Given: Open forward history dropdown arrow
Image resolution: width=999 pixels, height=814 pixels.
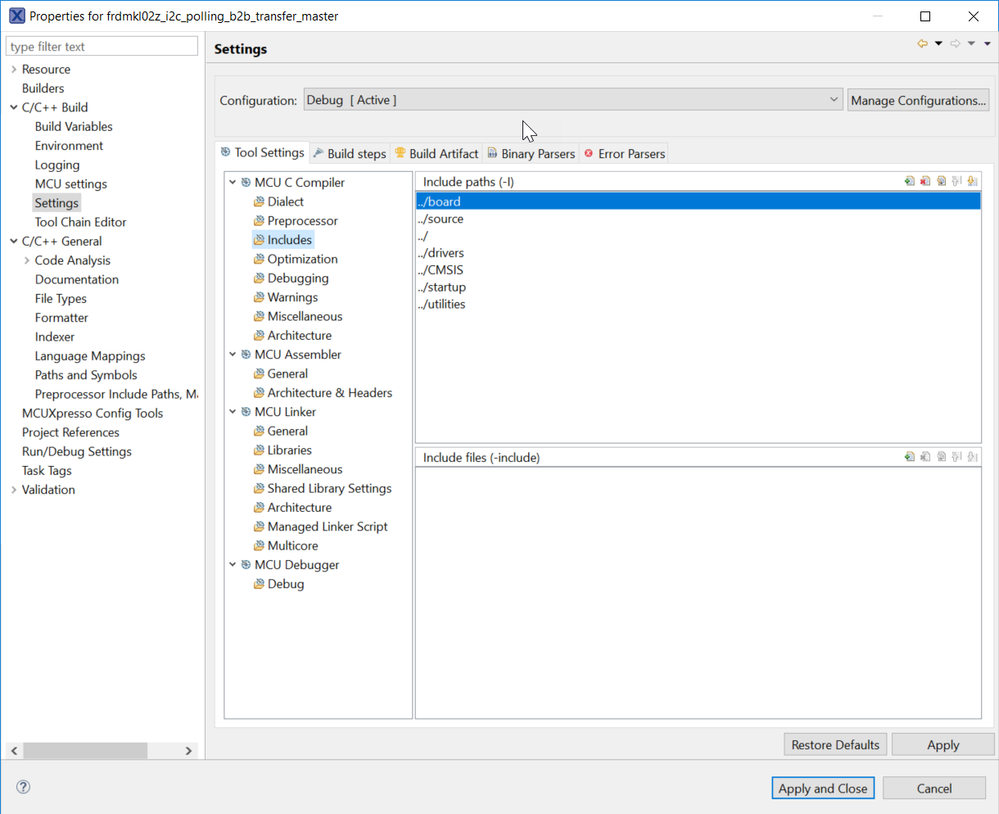Looking at the screenshot, I should (x=972, y=43).
